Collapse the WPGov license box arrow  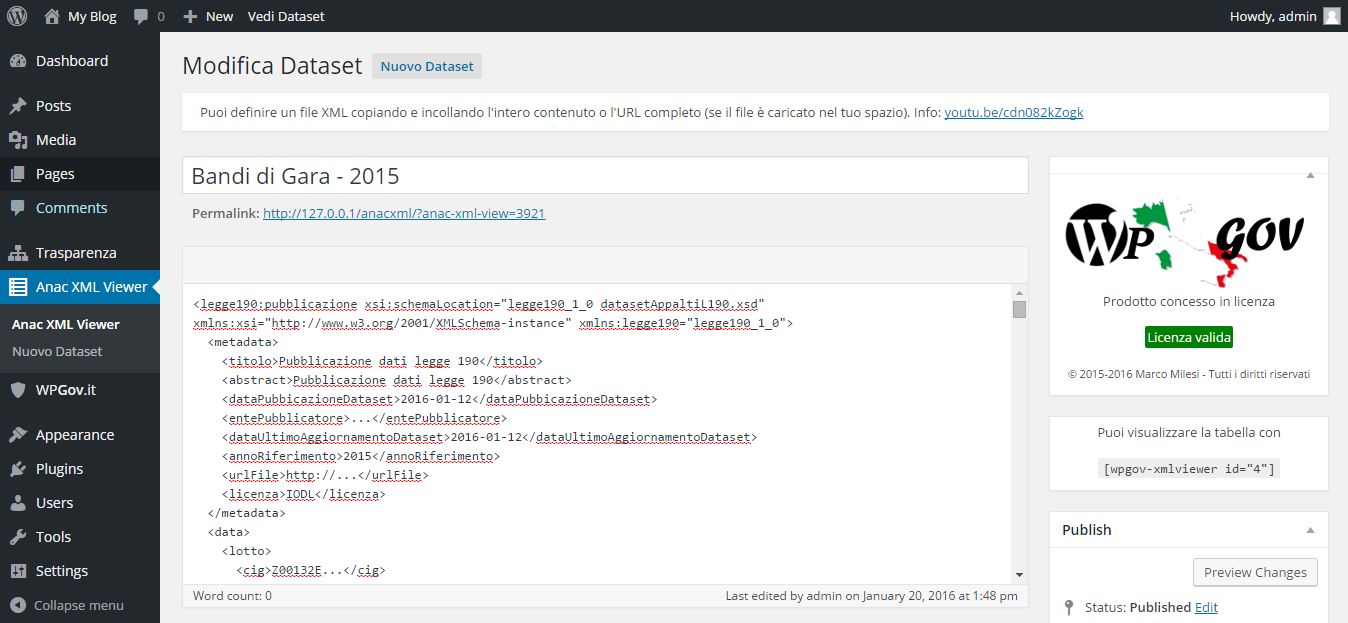click(1310, 175)
